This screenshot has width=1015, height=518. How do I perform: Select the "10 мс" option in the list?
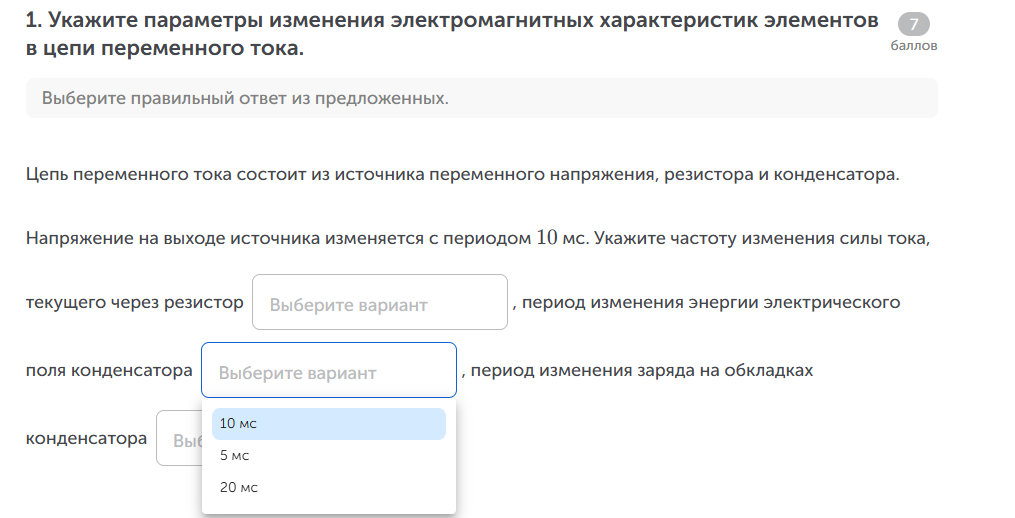pyautogui.click(x=328, y=424)
